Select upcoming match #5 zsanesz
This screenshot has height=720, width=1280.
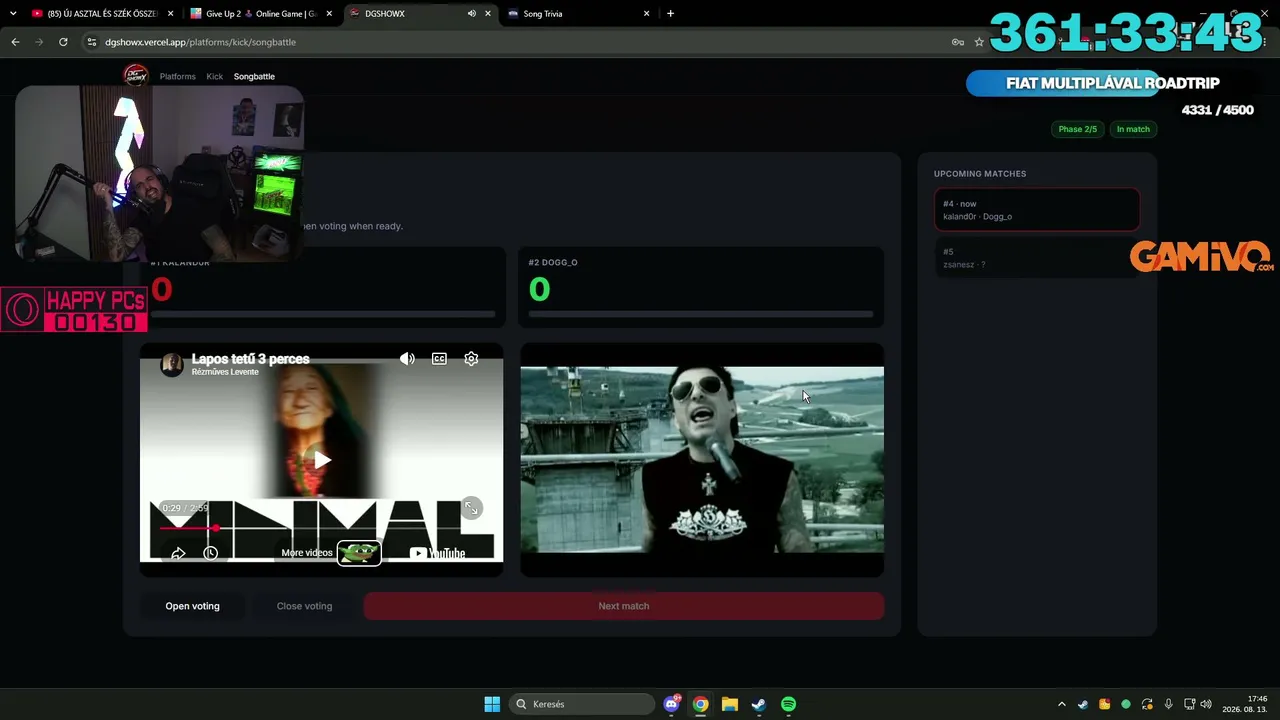pyautogui.click(x=1037, y=258)
